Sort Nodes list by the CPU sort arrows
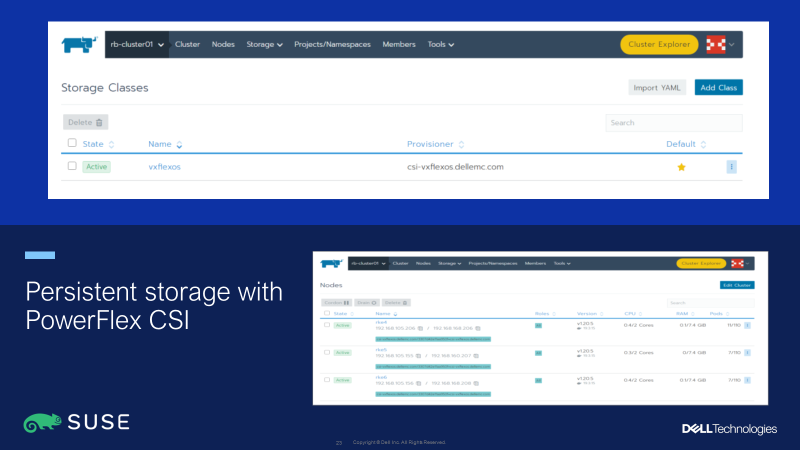 pos(640,314)
